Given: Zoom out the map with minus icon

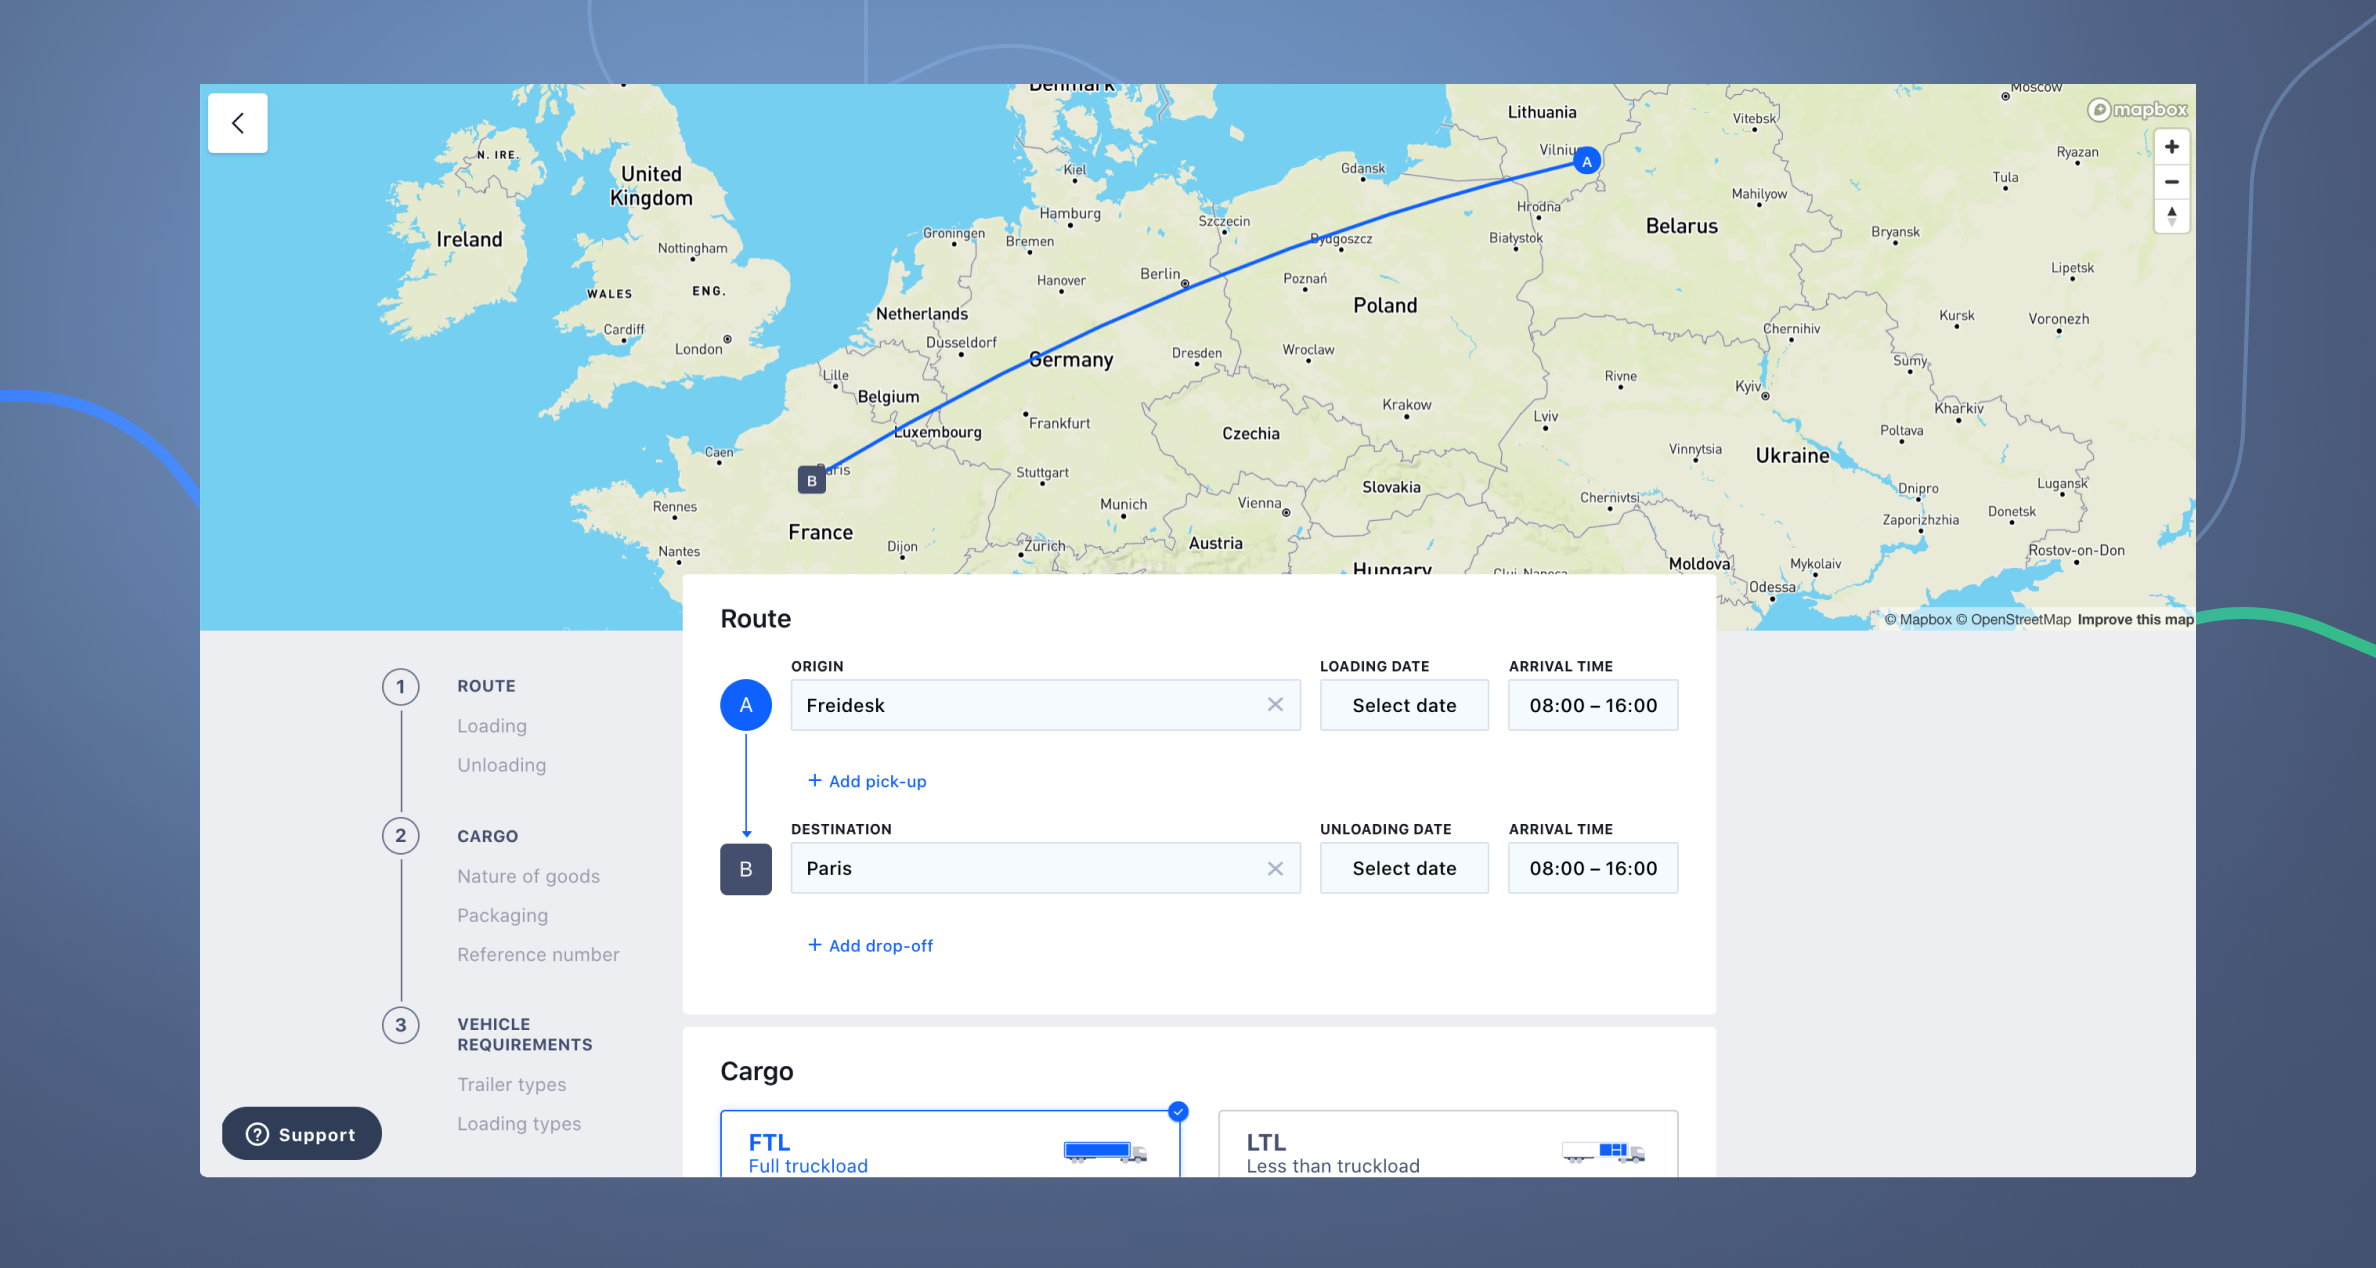Looking at the screenshot, I should [2171, 182].
